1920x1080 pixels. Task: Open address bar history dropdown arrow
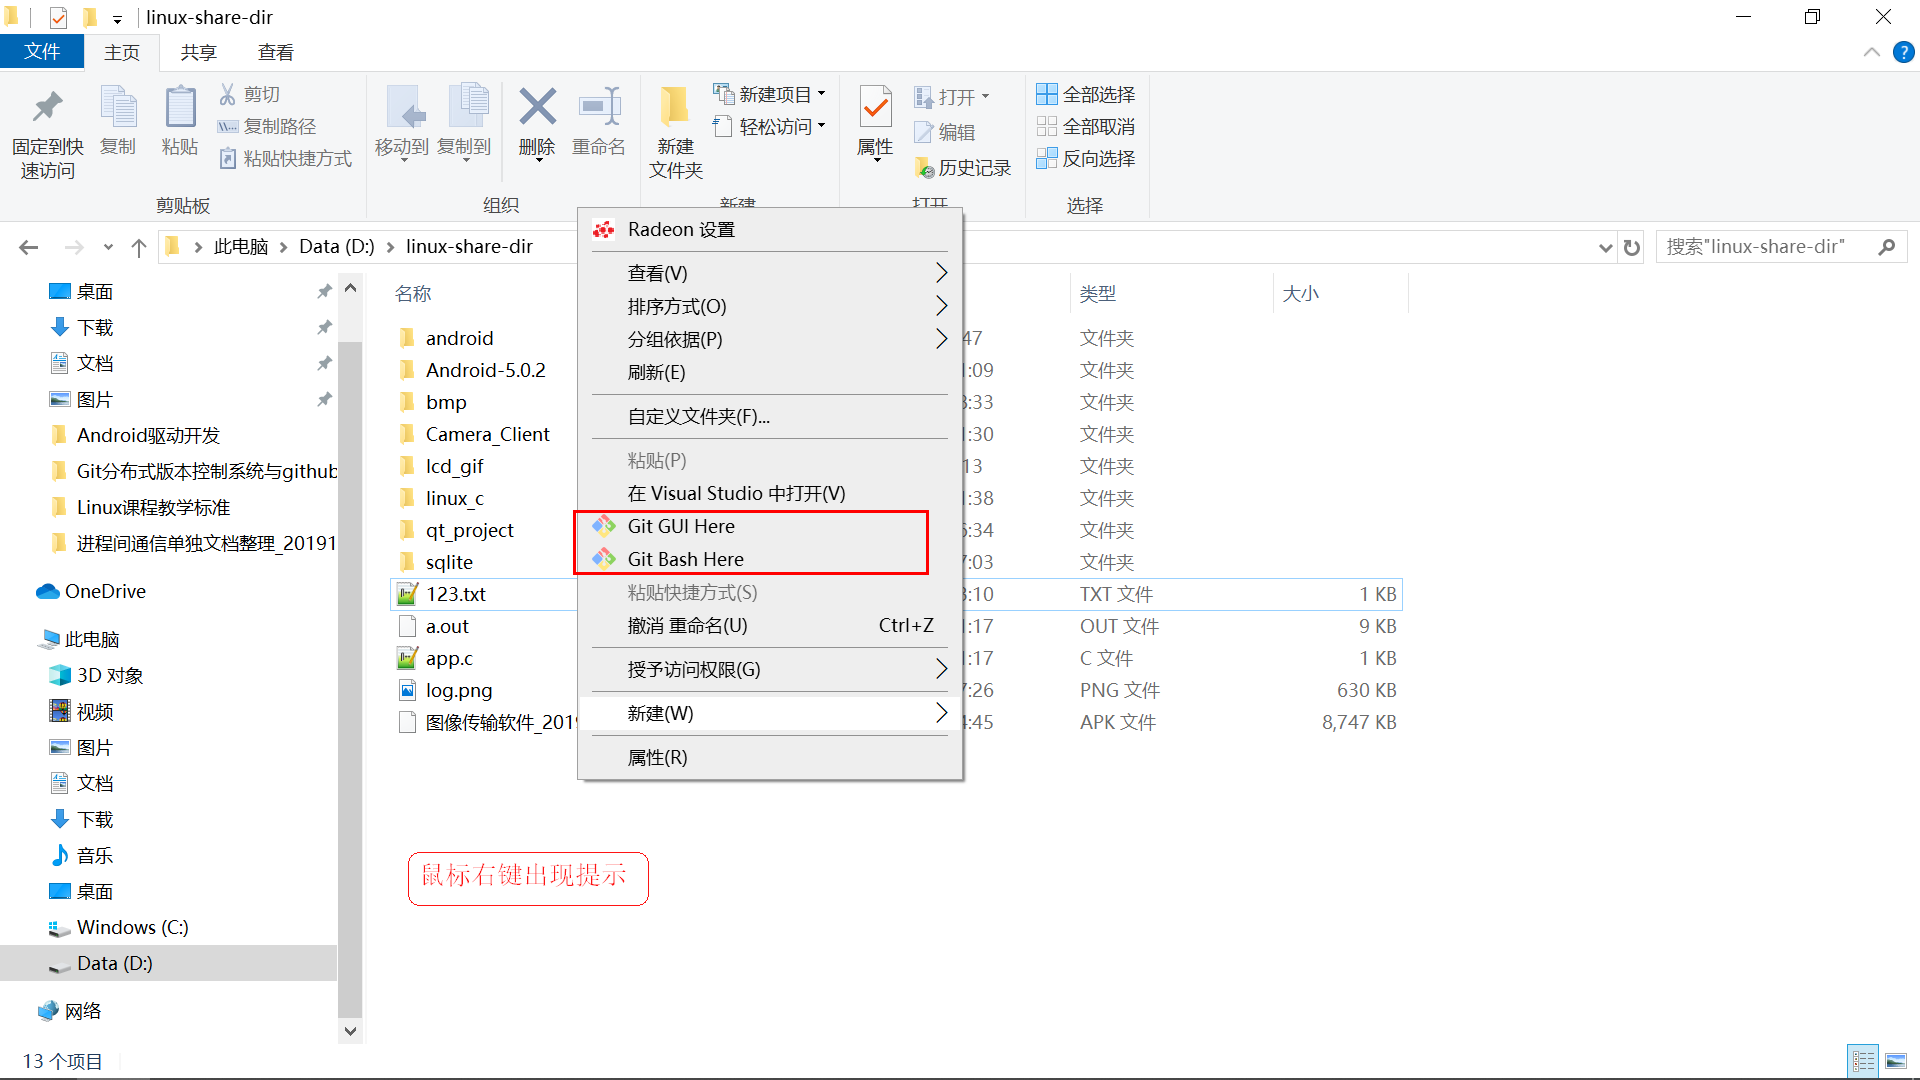(x=1605, y=247)
